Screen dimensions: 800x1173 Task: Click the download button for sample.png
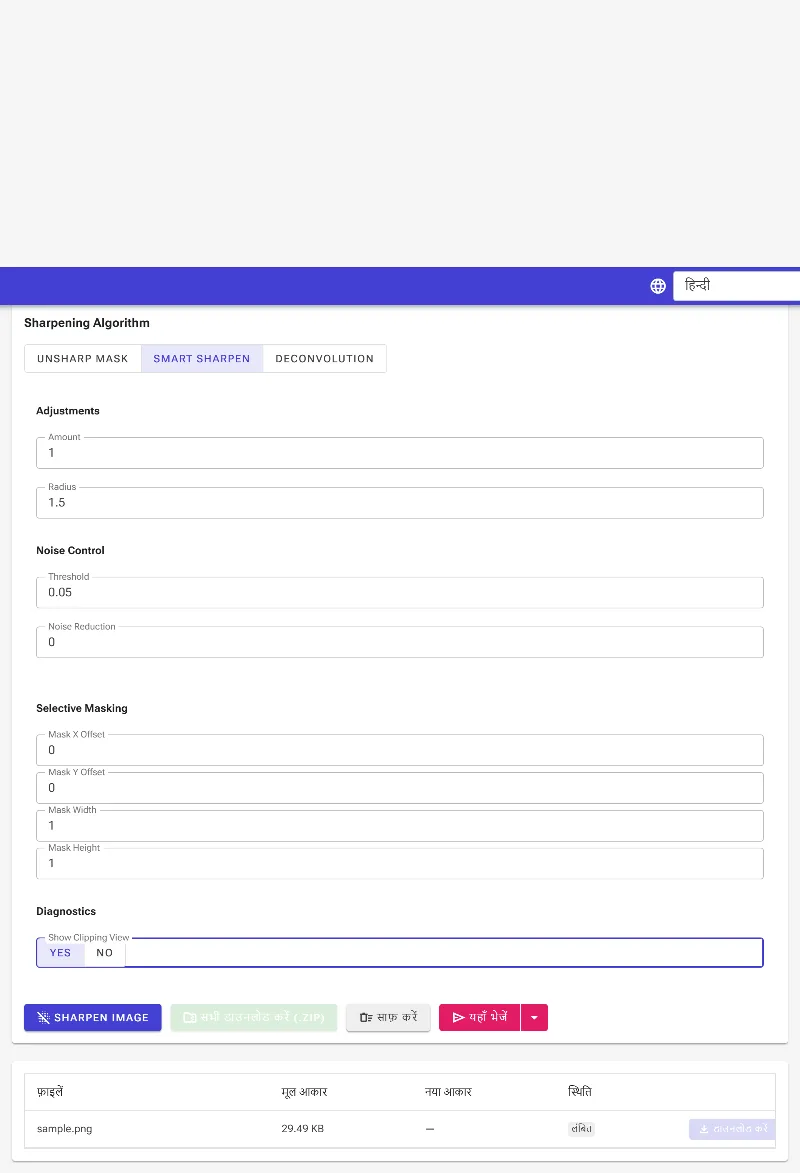click(732, 1130)
